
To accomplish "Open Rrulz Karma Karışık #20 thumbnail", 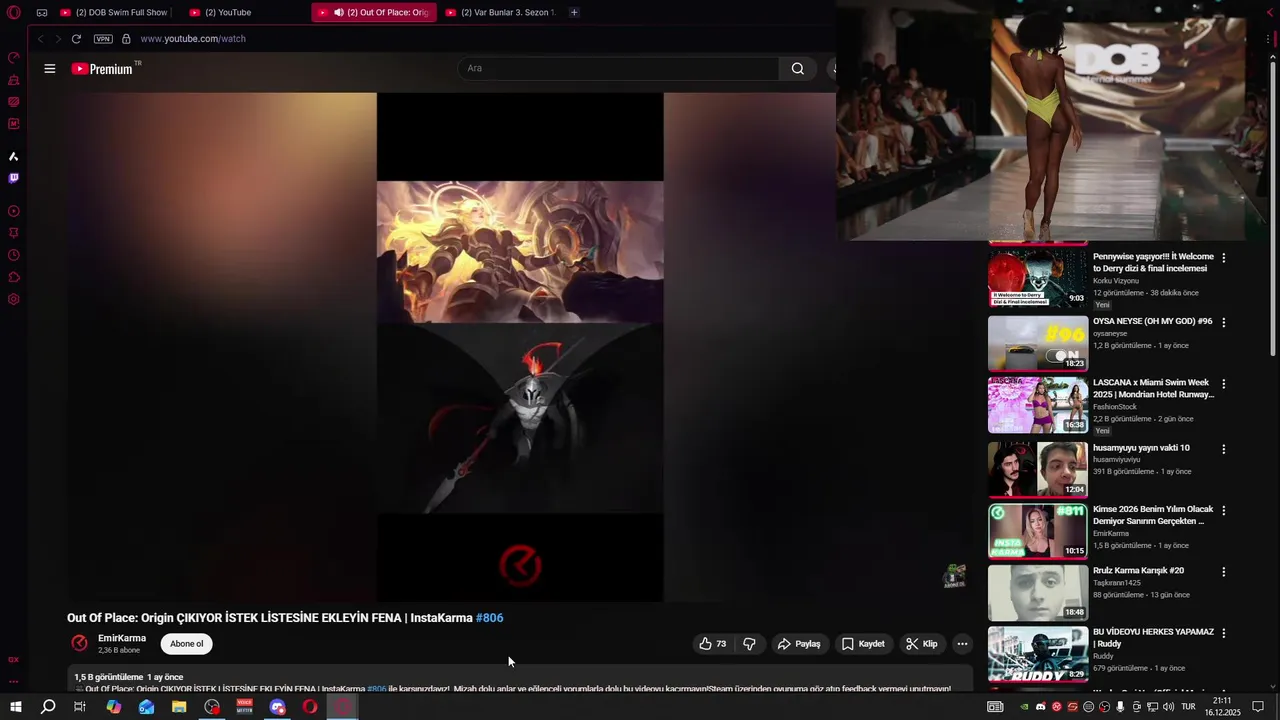I will pos(1038,593).
